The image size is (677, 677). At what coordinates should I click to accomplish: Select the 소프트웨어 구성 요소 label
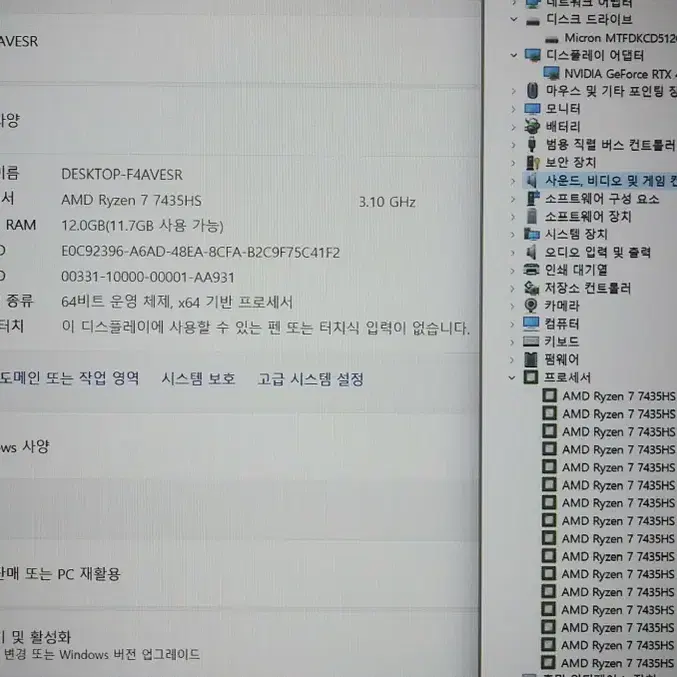point(602,199)
